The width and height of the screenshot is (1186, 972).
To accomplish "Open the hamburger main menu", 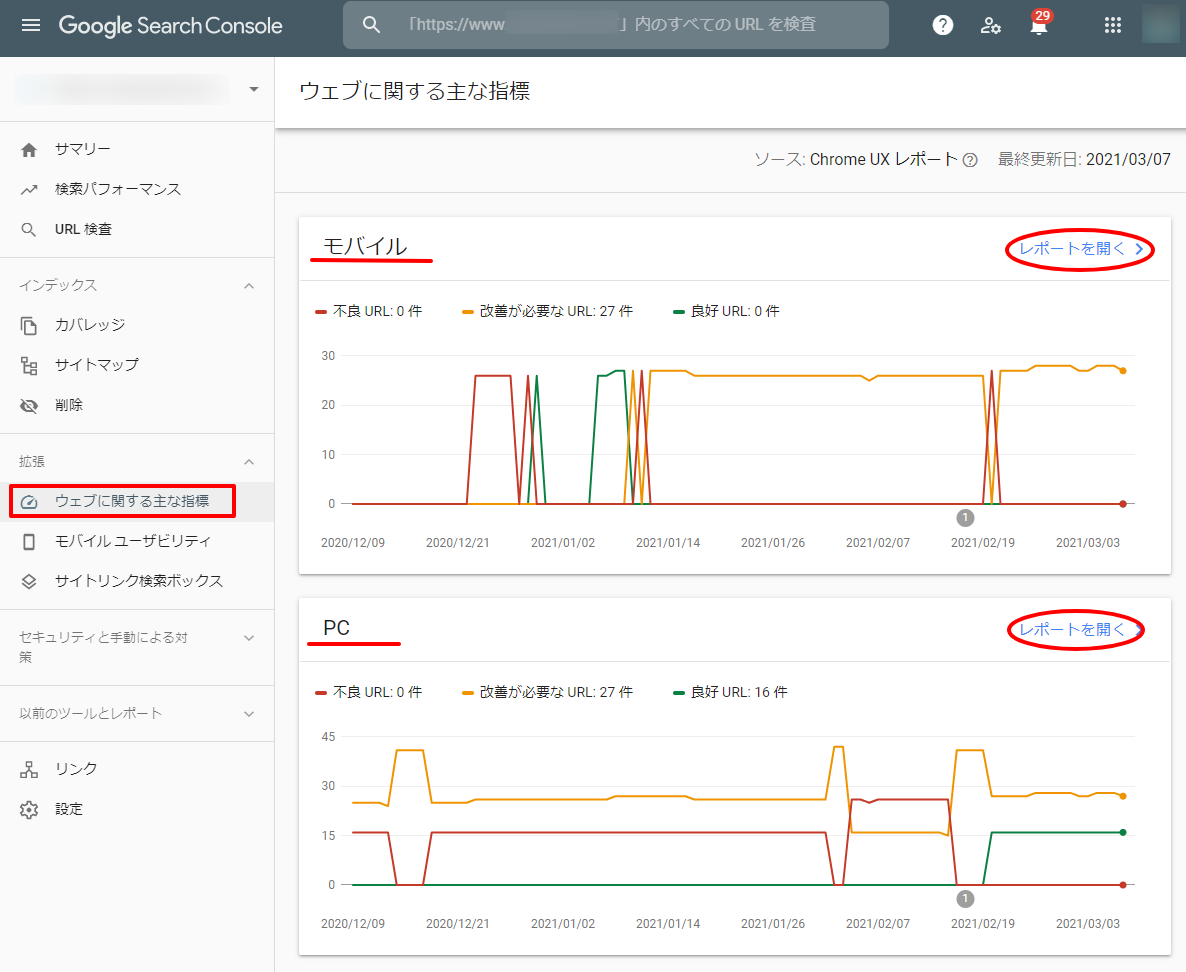I will [x=31, y=26].
